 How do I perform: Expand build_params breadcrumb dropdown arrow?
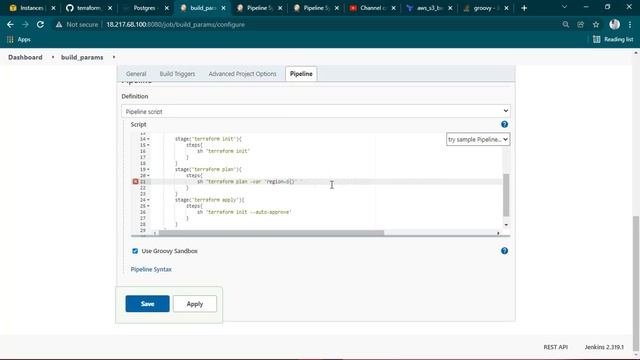(114, 57)
